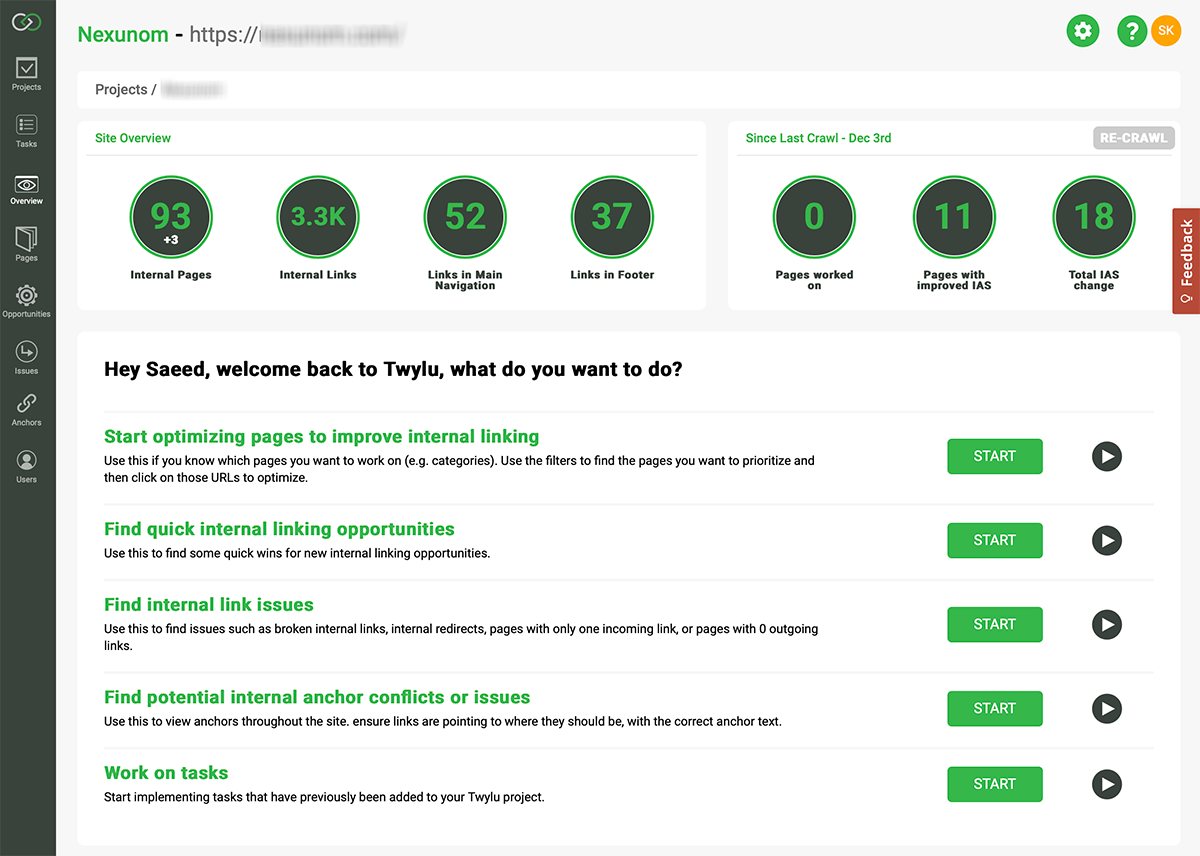Click the 'Site Overview' panel title
The image size is (1200, 856).
[x=133, y=138]
